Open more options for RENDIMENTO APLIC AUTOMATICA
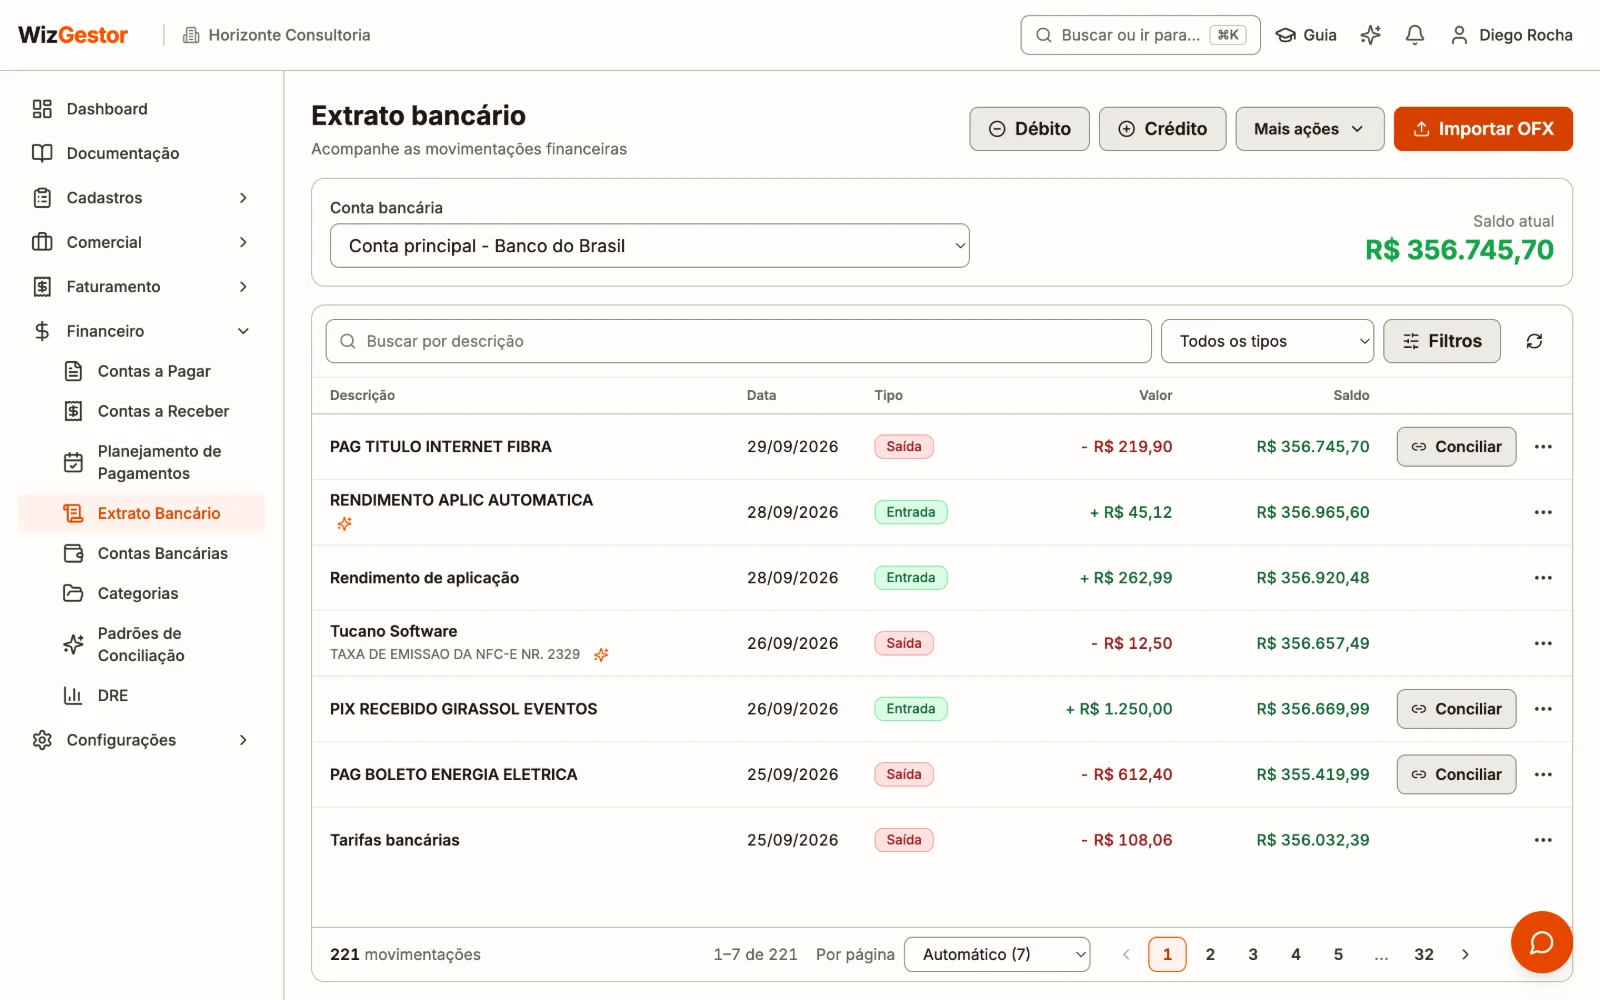The image size is (1600, 1000). pyautogui.click(x=1543, y=512)
